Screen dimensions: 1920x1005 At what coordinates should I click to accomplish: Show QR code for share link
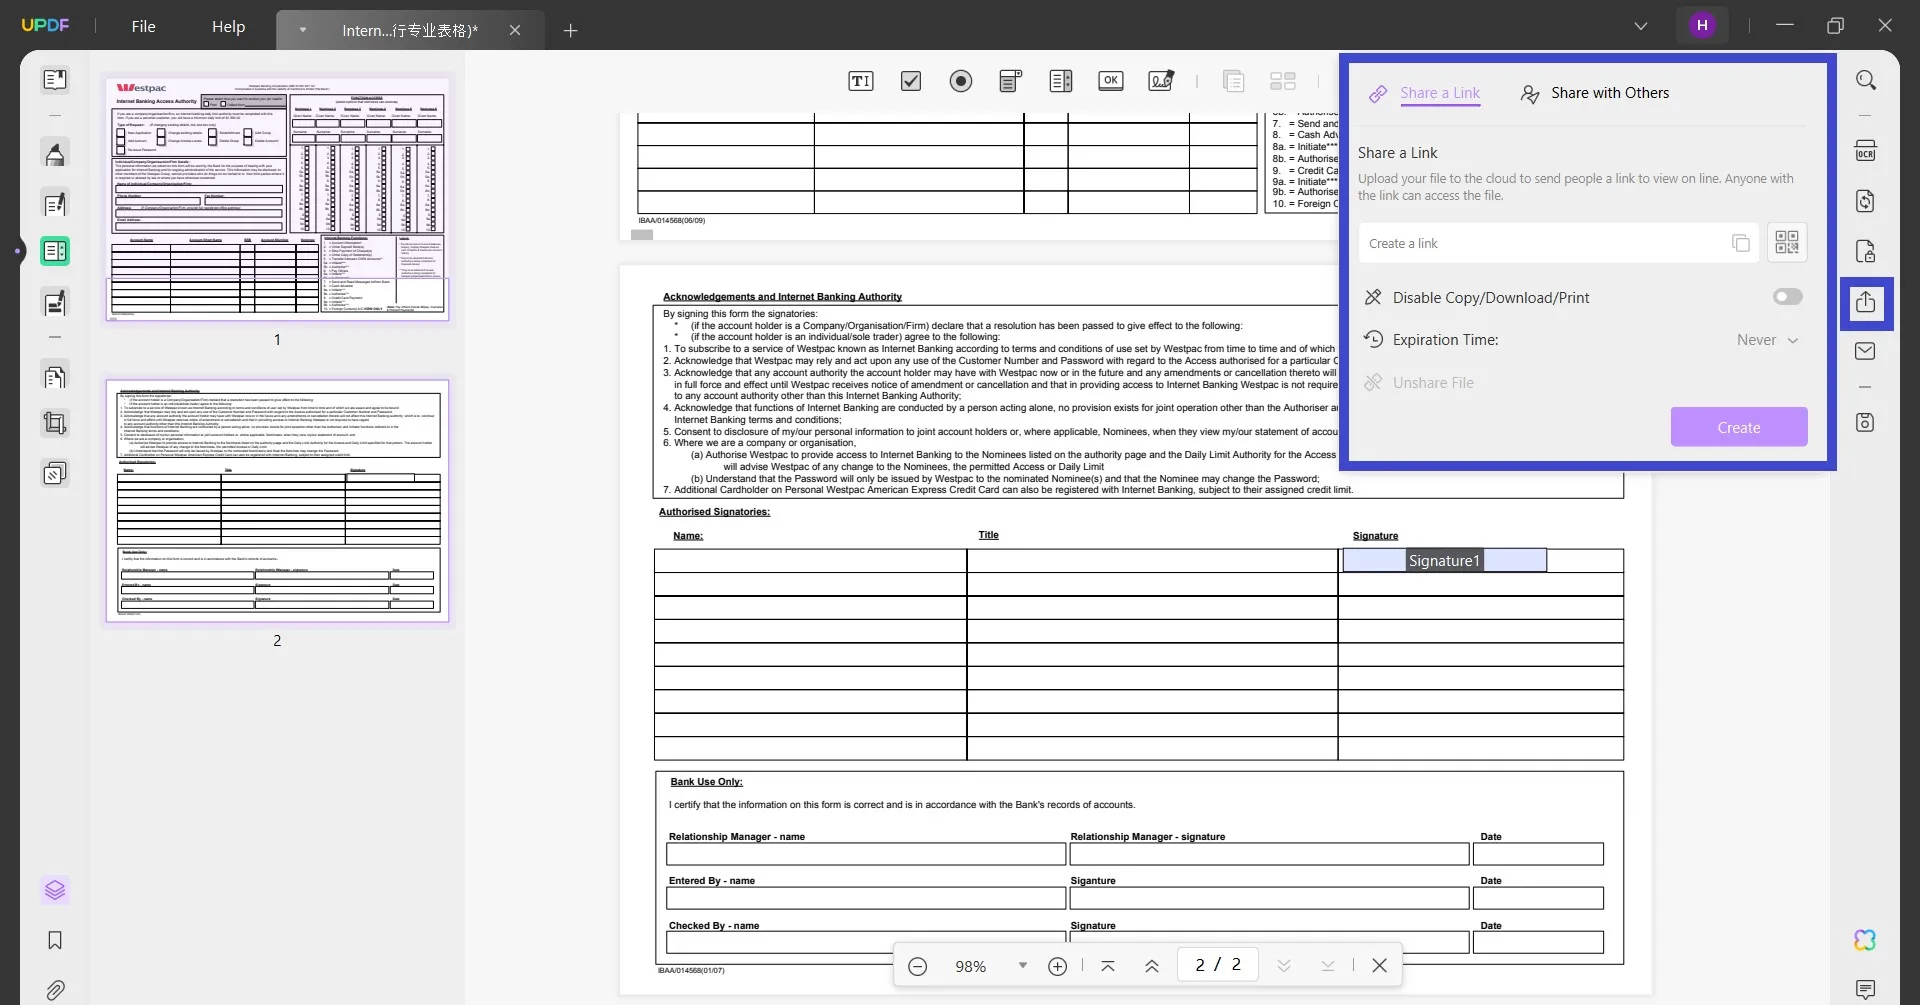pyautogui.click(x=1787, y=242)
